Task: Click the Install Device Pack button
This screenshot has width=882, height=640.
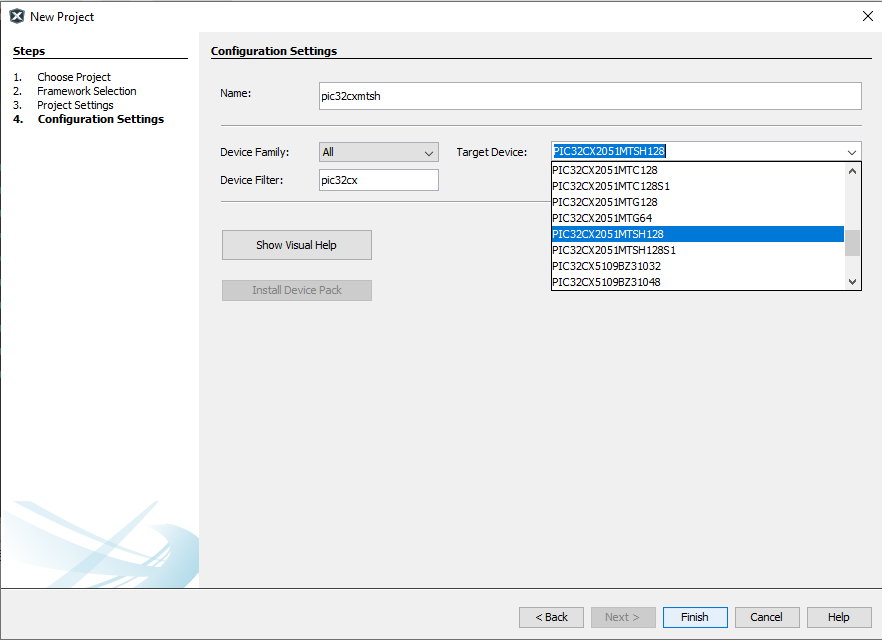Action: coord(296,290)
